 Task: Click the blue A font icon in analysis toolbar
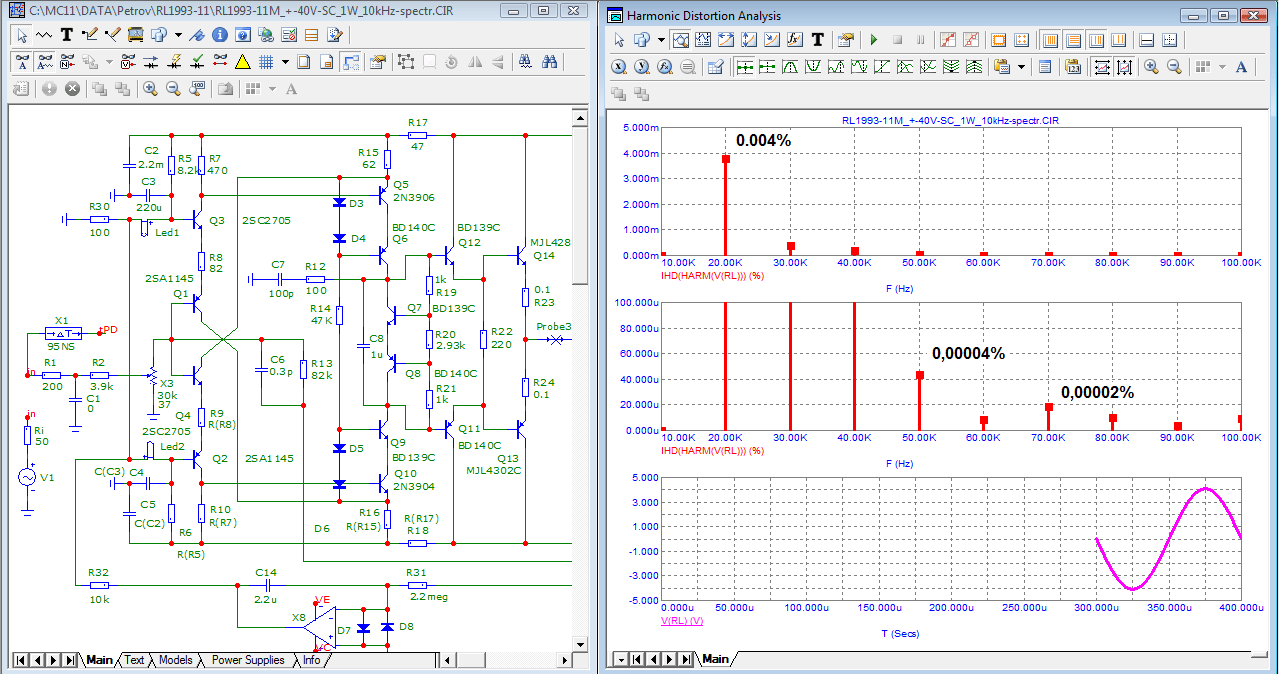click(x=1241, y=67)
